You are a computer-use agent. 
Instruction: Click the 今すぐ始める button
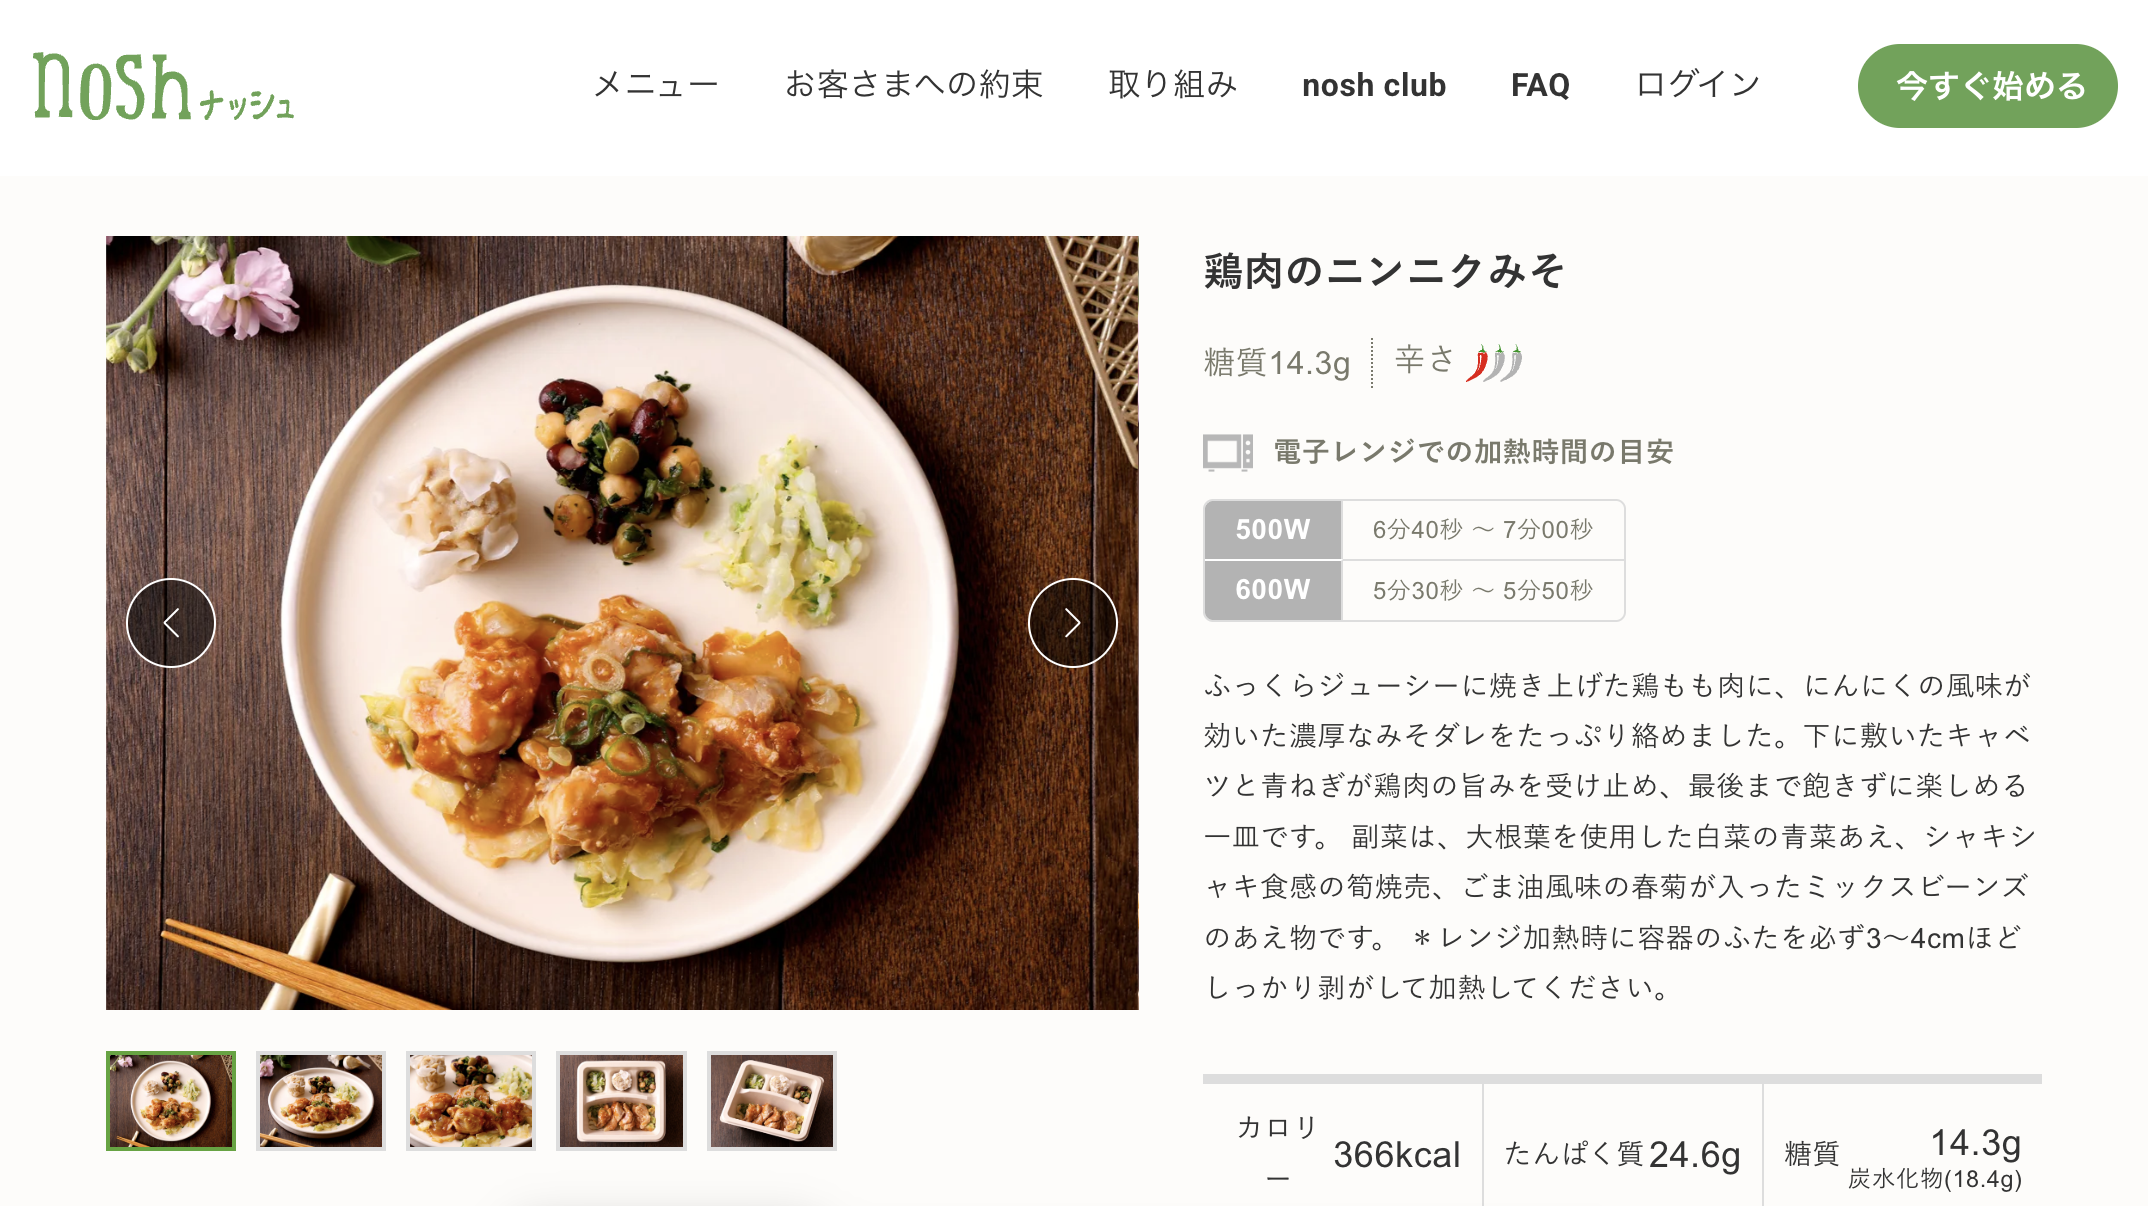point(1987,86)
